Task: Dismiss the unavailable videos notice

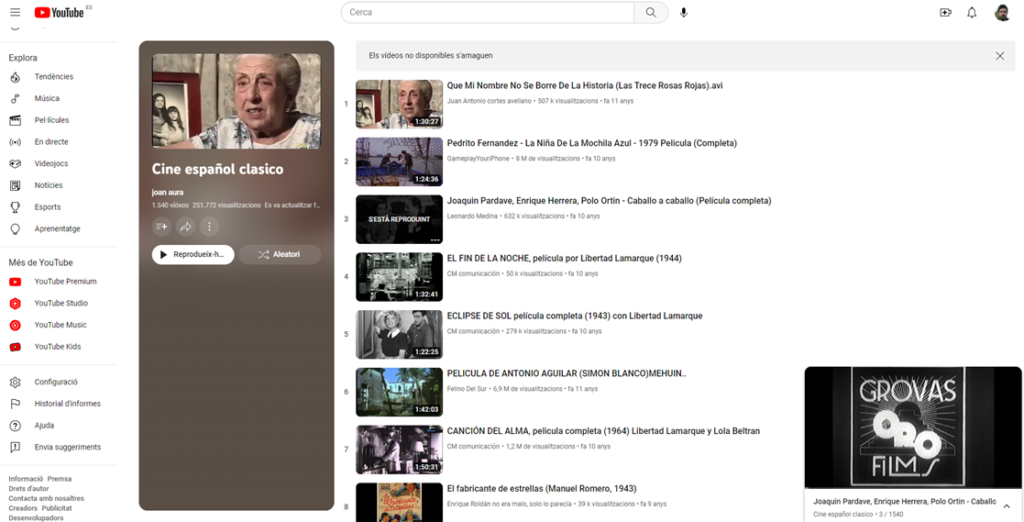Action: coord(999,56)
